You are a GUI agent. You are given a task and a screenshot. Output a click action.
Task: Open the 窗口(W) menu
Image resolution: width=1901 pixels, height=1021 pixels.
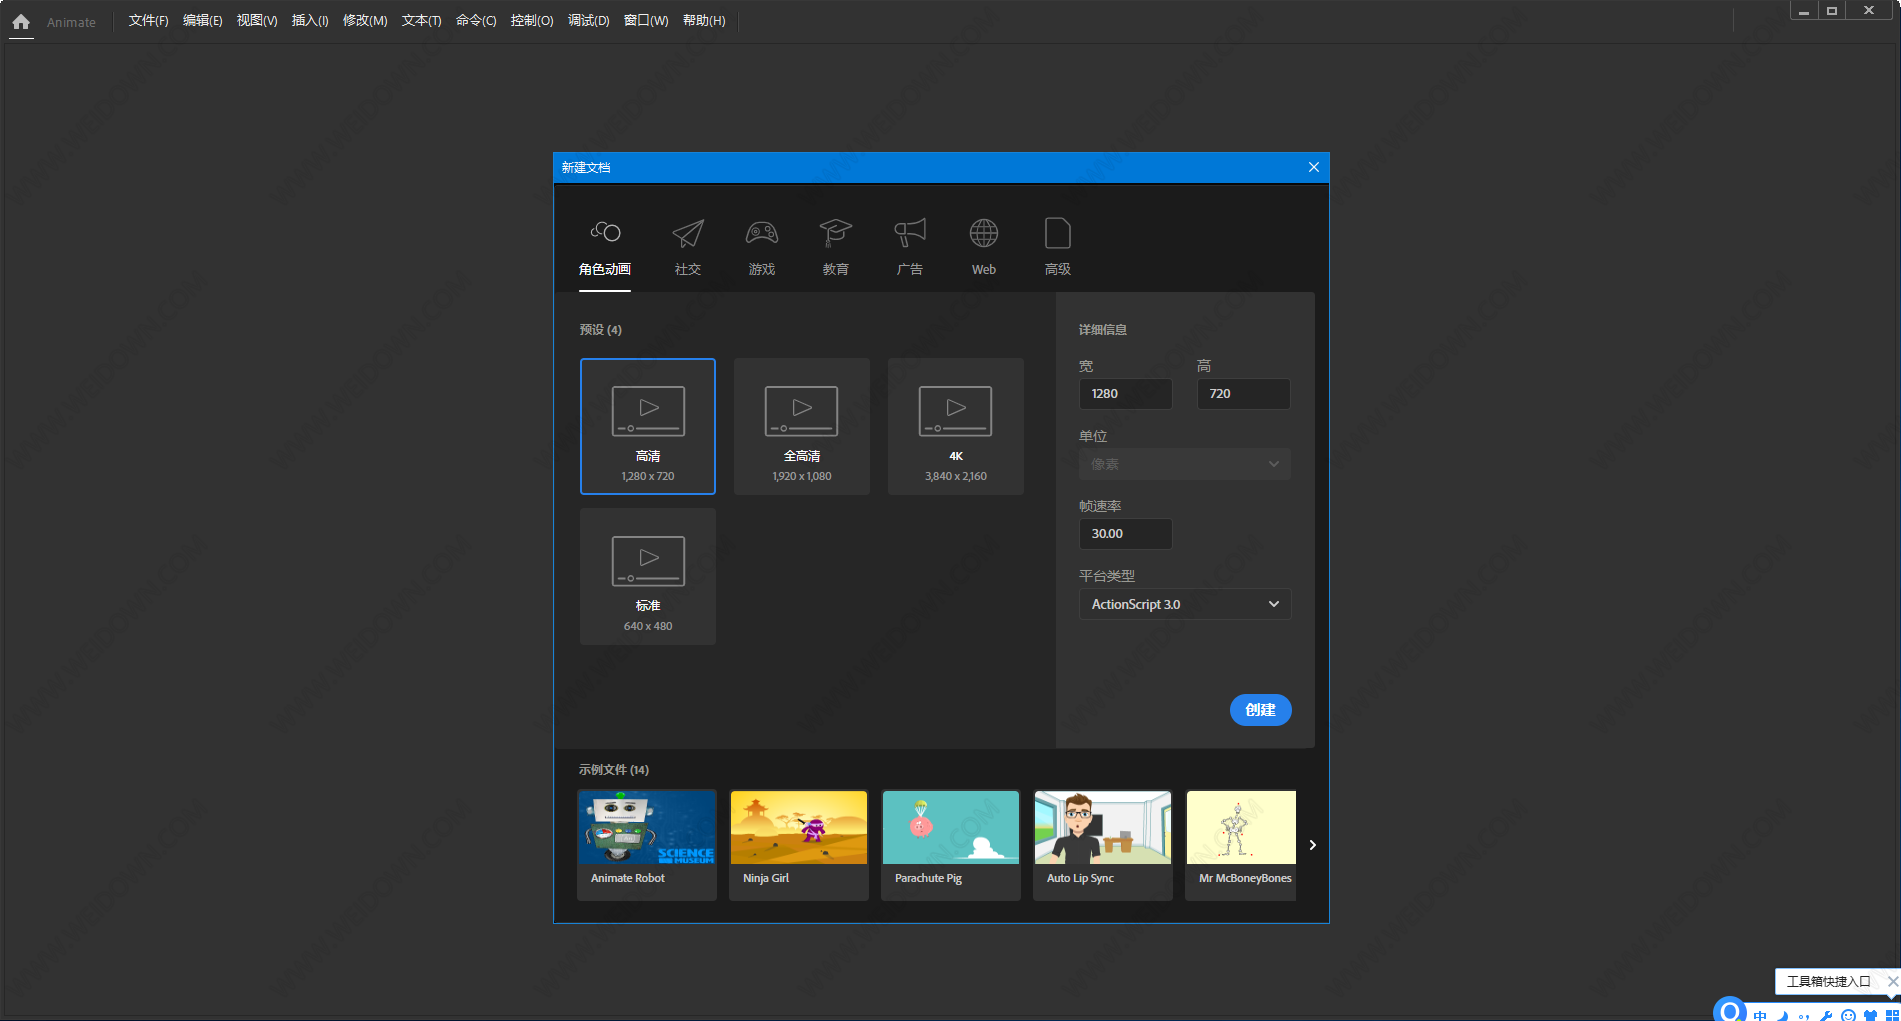tap(646, 21)
